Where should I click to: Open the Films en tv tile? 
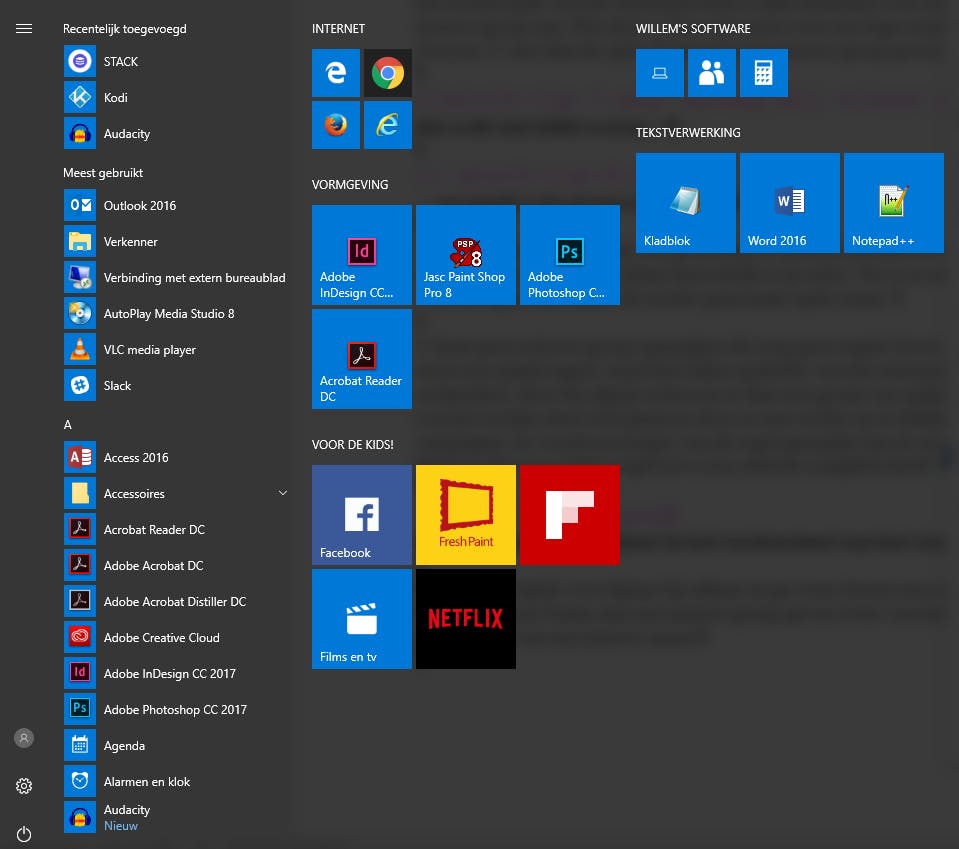(x=361, y=618)
